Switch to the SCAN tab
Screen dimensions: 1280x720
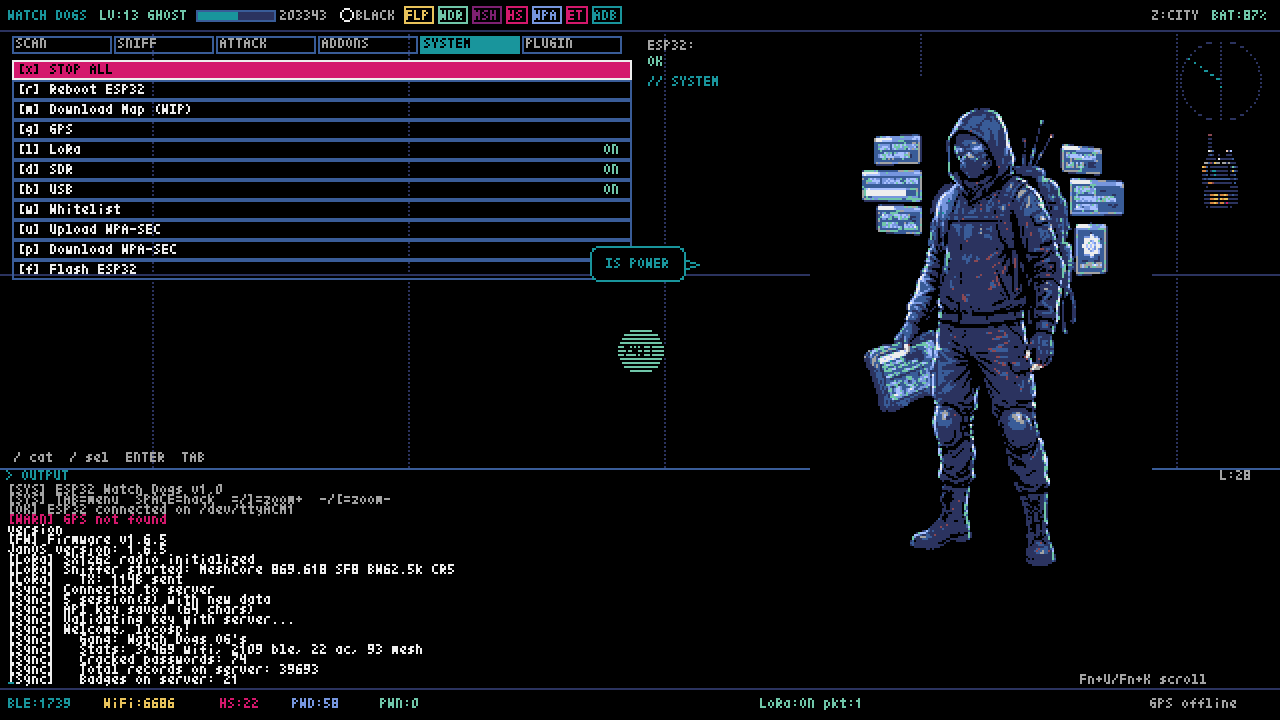point(61,44)
